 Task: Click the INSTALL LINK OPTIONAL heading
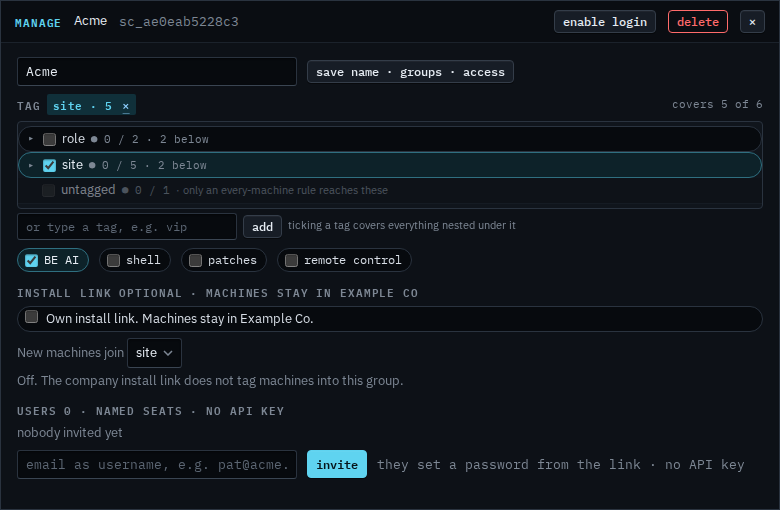217,293
